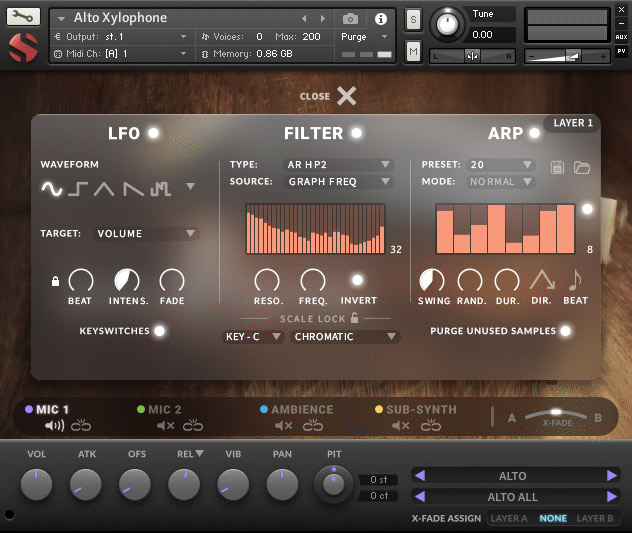Set the ARP beat note value
Image resolution: width=632 pixels, height=533 pixels.
click(575, 280)
